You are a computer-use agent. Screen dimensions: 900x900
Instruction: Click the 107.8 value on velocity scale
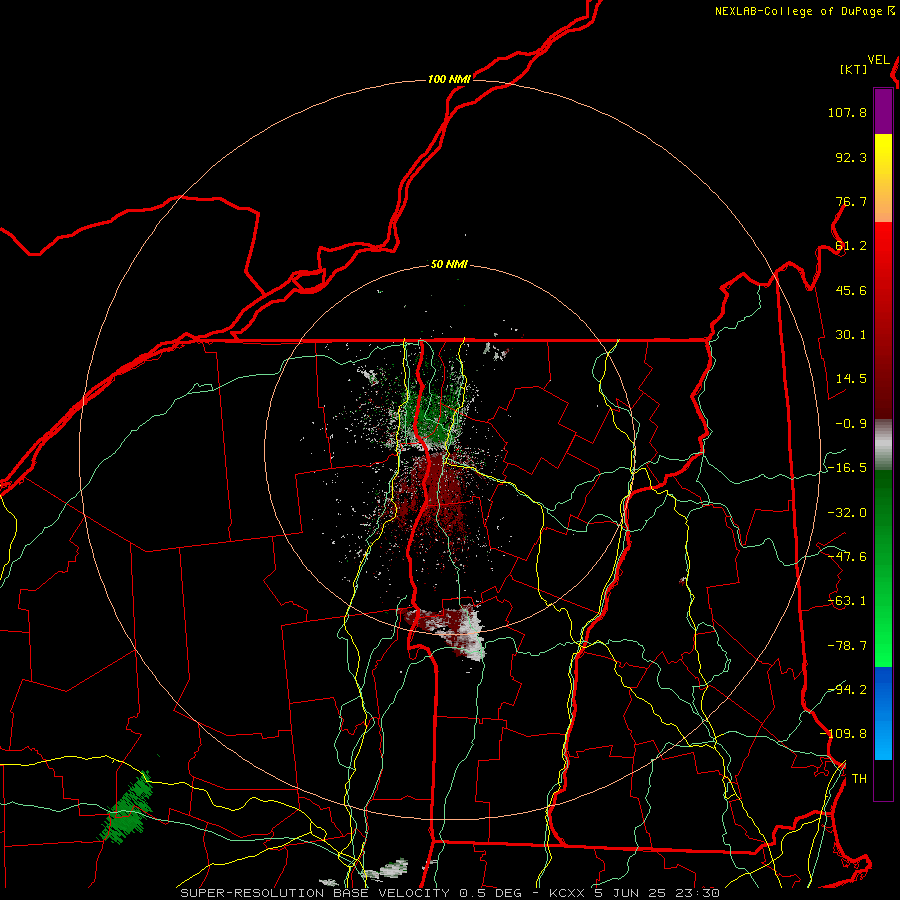tap(847, 112)
